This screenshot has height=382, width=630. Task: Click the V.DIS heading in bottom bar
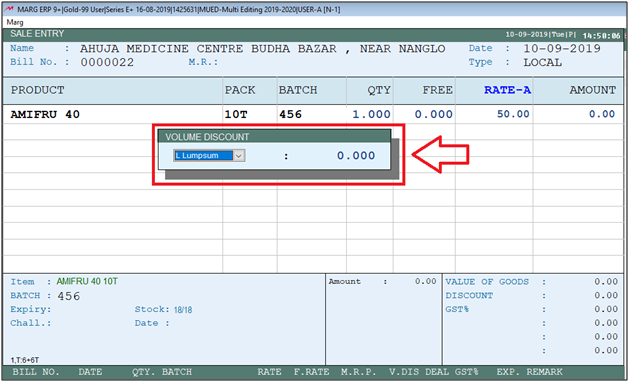point(403,372)
